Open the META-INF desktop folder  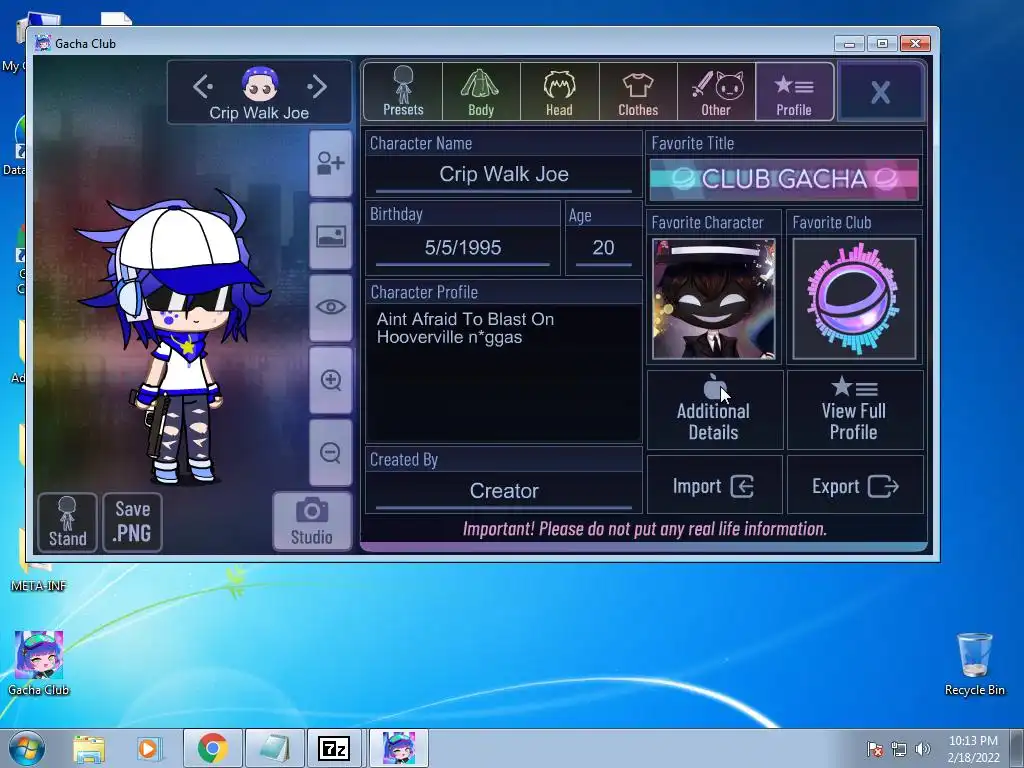(x=39, y=575)
